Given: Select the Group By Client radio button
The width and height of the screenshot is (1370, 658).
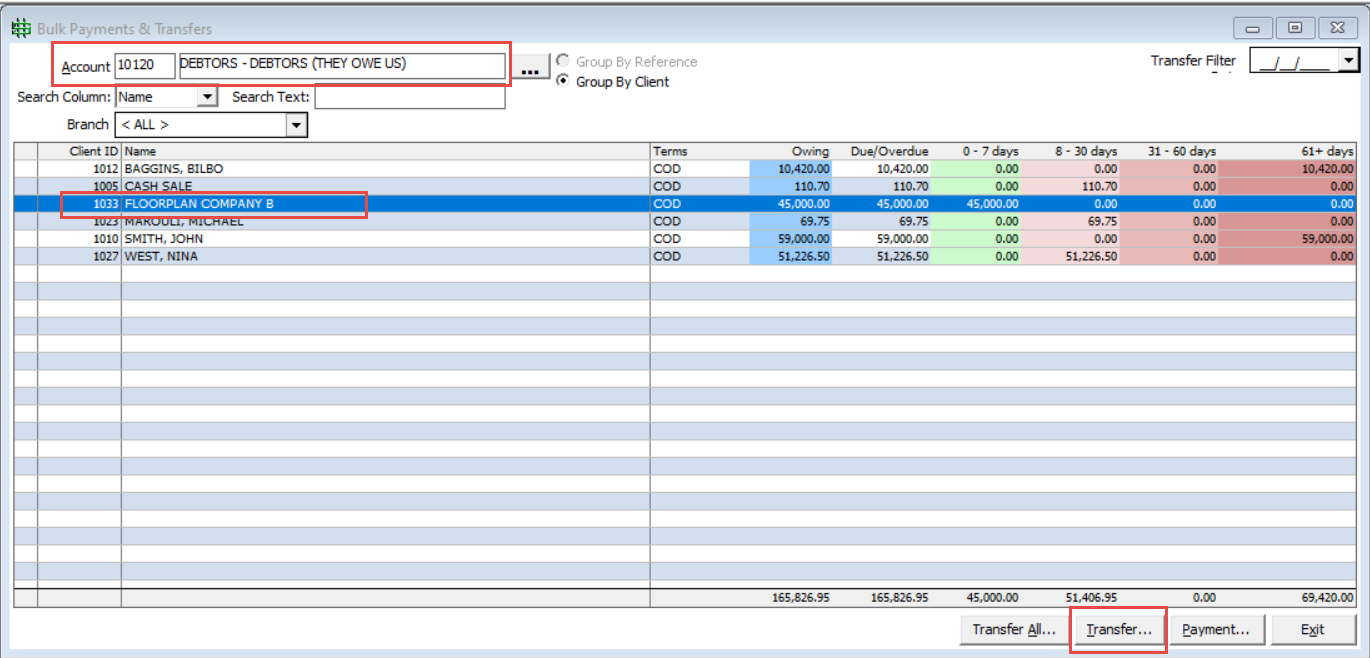Looking at the screenshot, I should point(563,81).
